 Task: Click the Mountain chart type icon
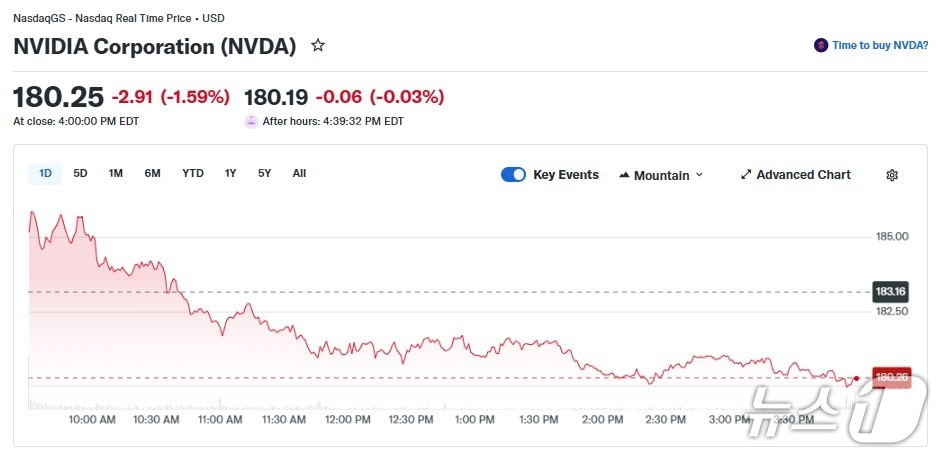[625, 175]
